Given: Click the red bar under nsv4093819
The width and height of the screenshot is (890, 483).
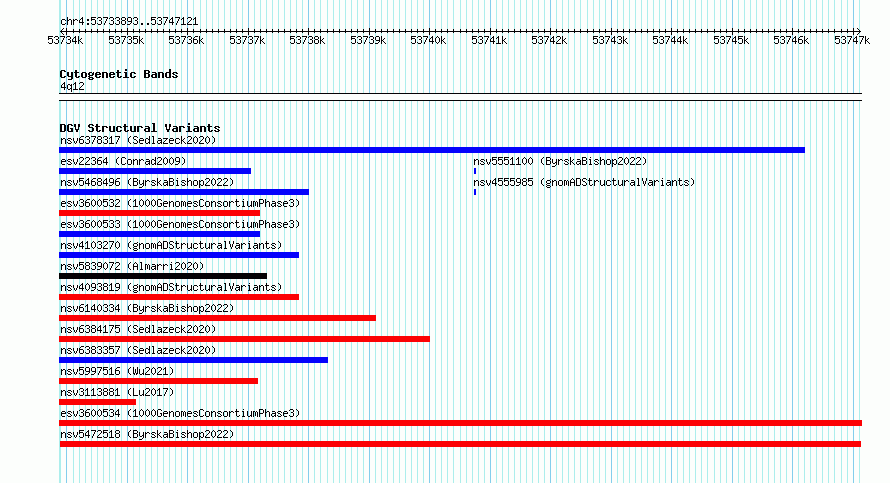Looking at the screenshot, I should [179, 297].
